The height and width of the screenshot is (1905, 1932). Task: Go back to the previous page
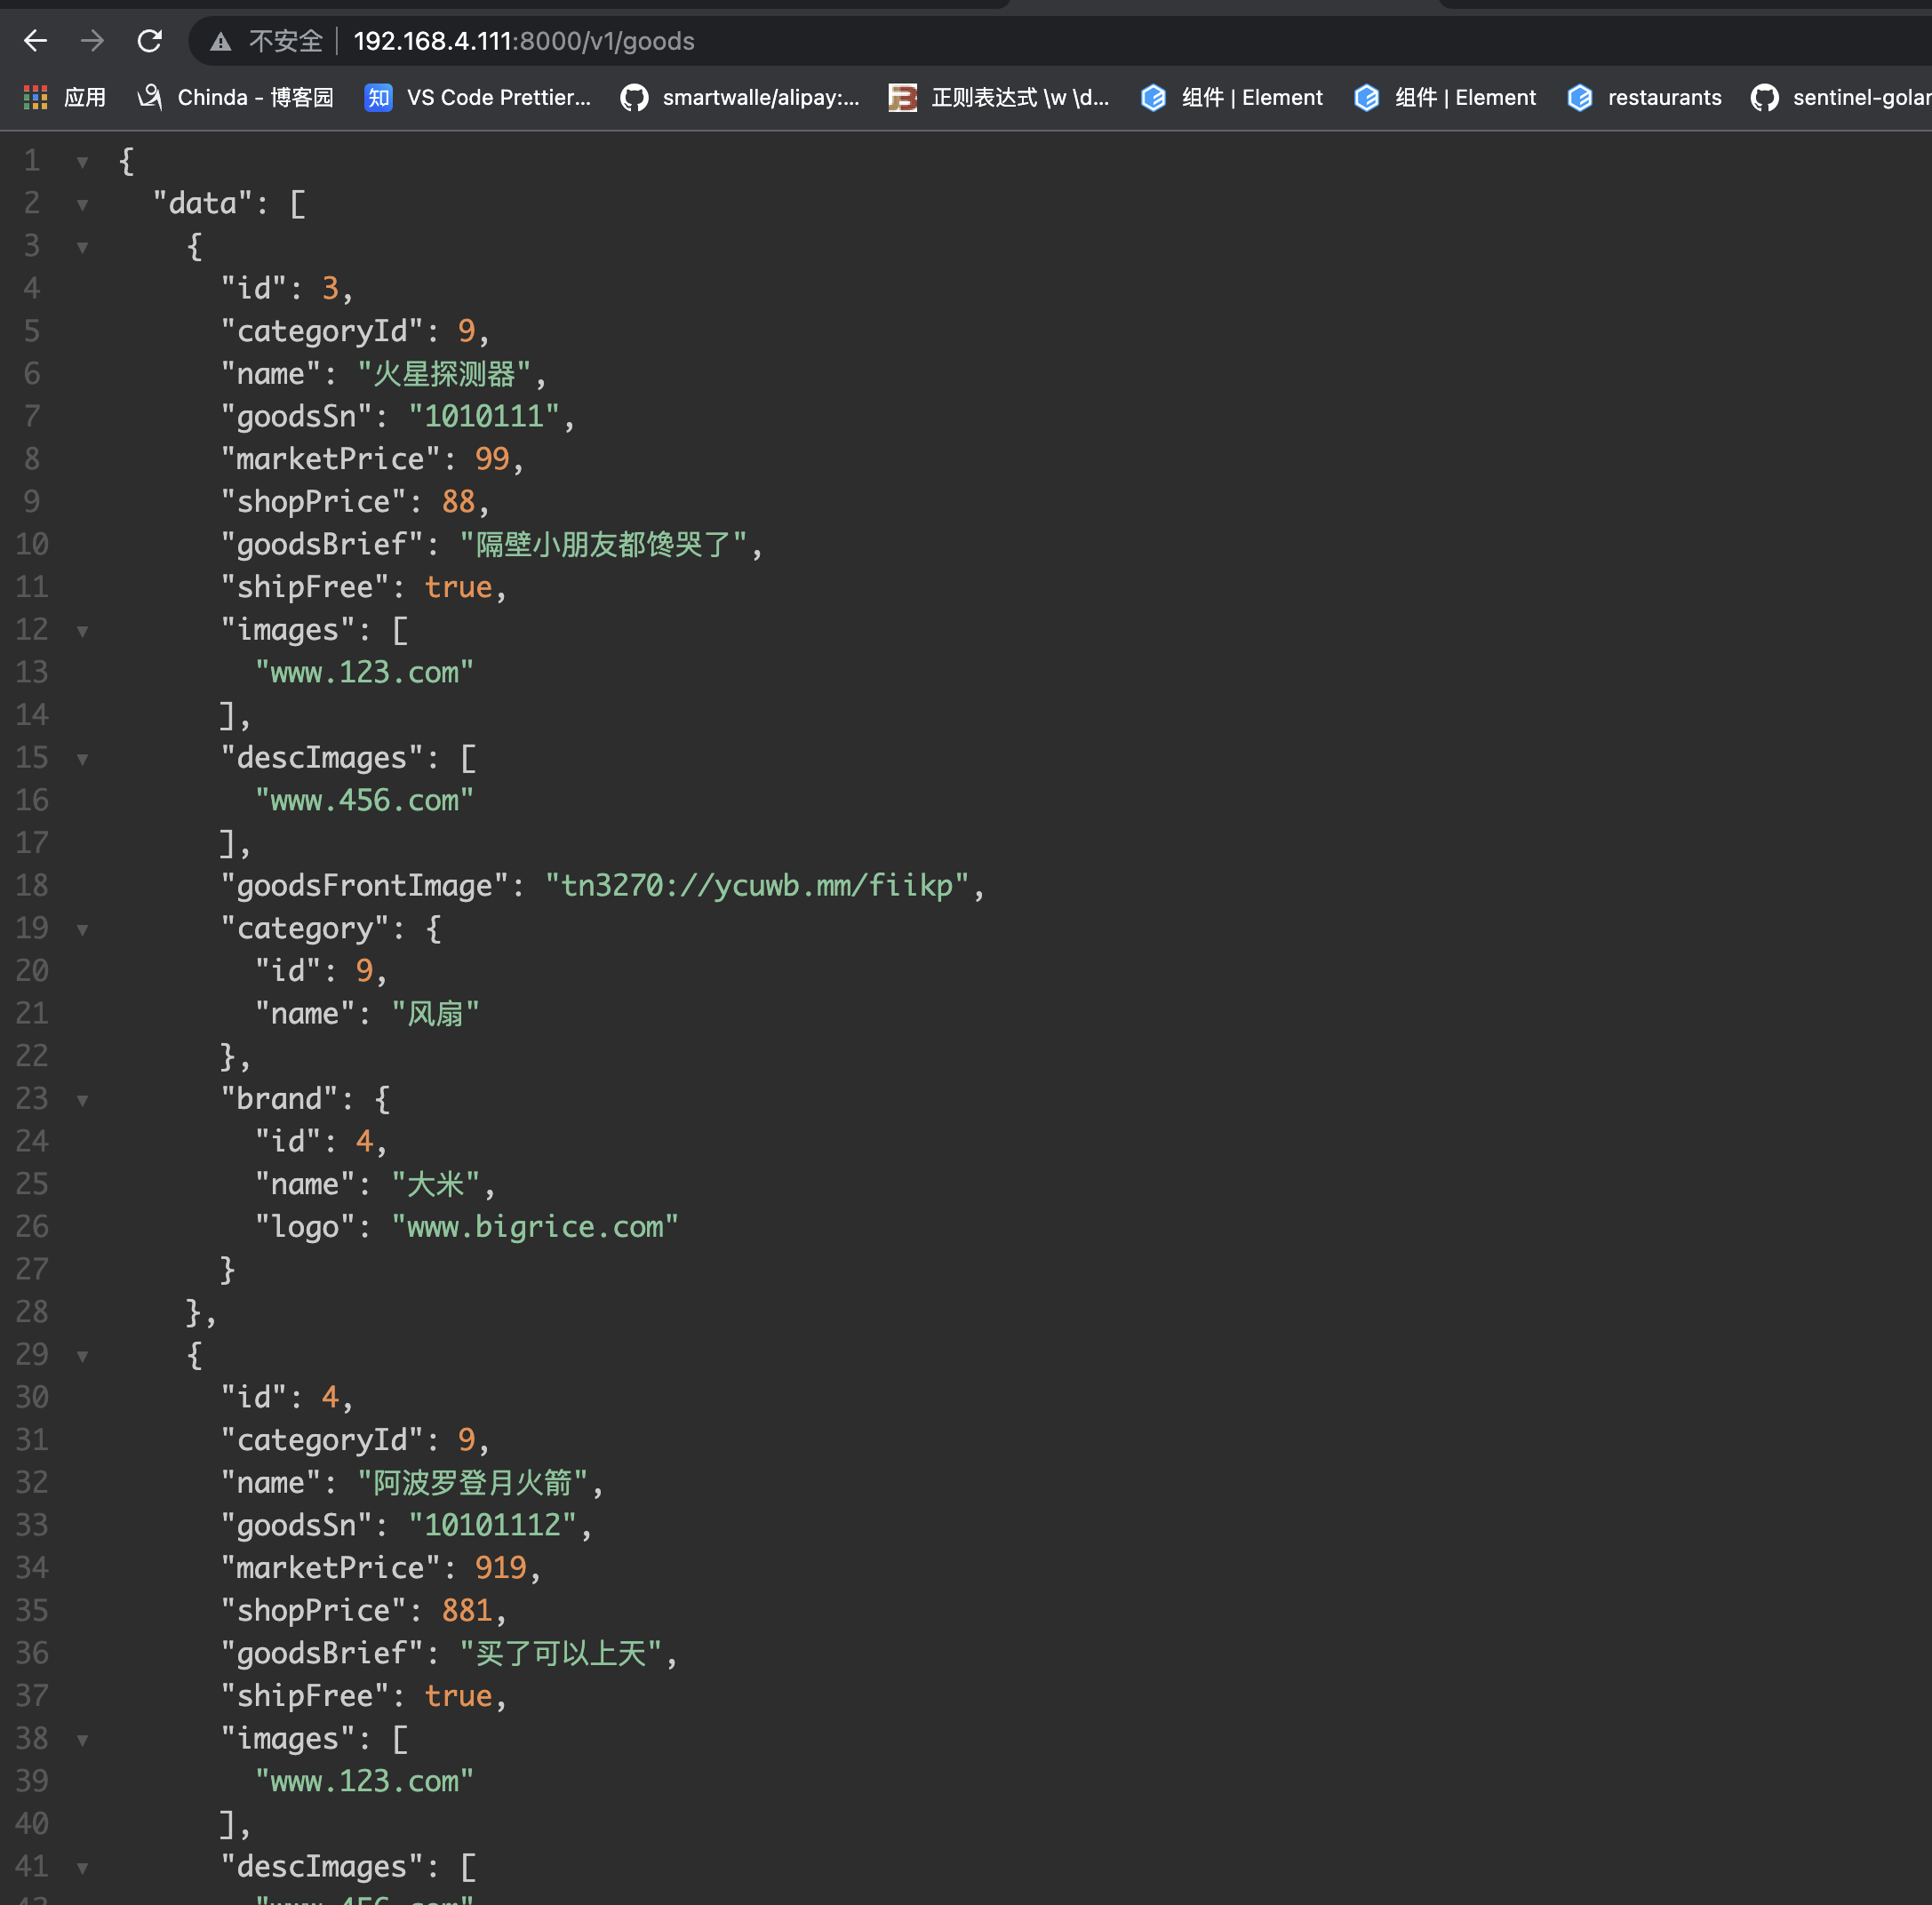pos(36,41)
